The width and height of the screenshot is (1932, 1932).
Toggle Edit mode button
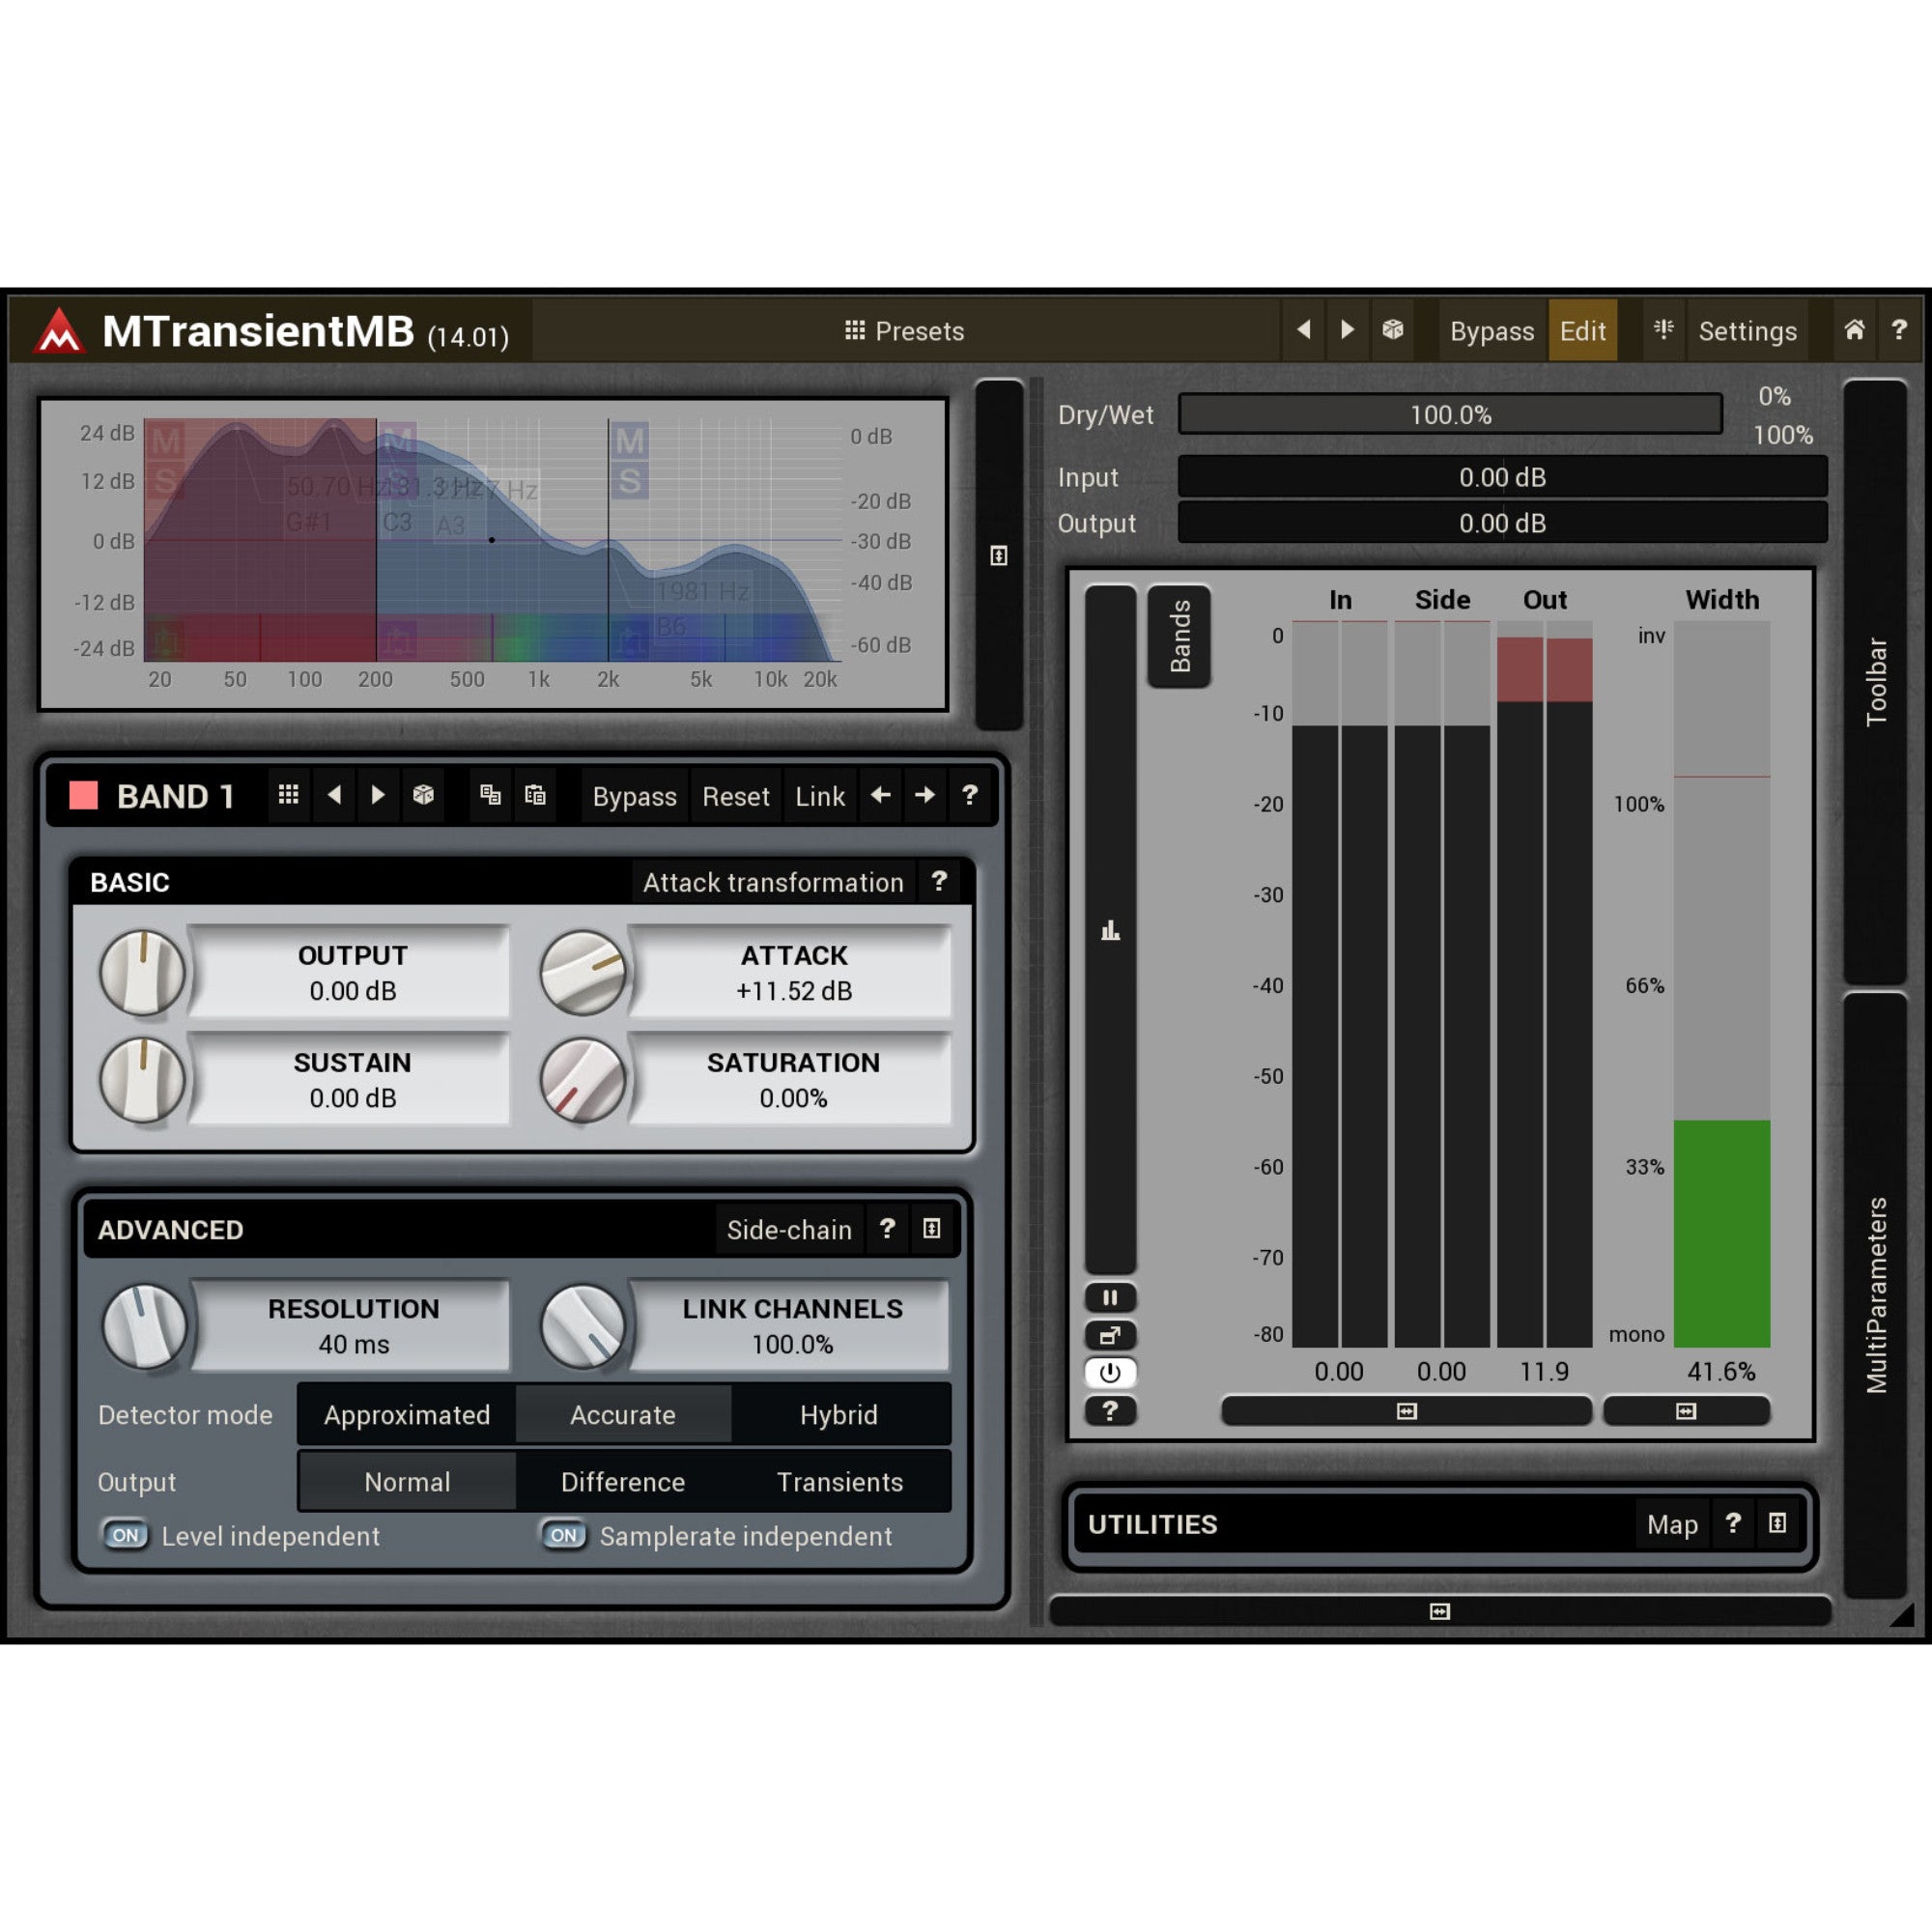pyautogui.click(x=1583, y=331)
